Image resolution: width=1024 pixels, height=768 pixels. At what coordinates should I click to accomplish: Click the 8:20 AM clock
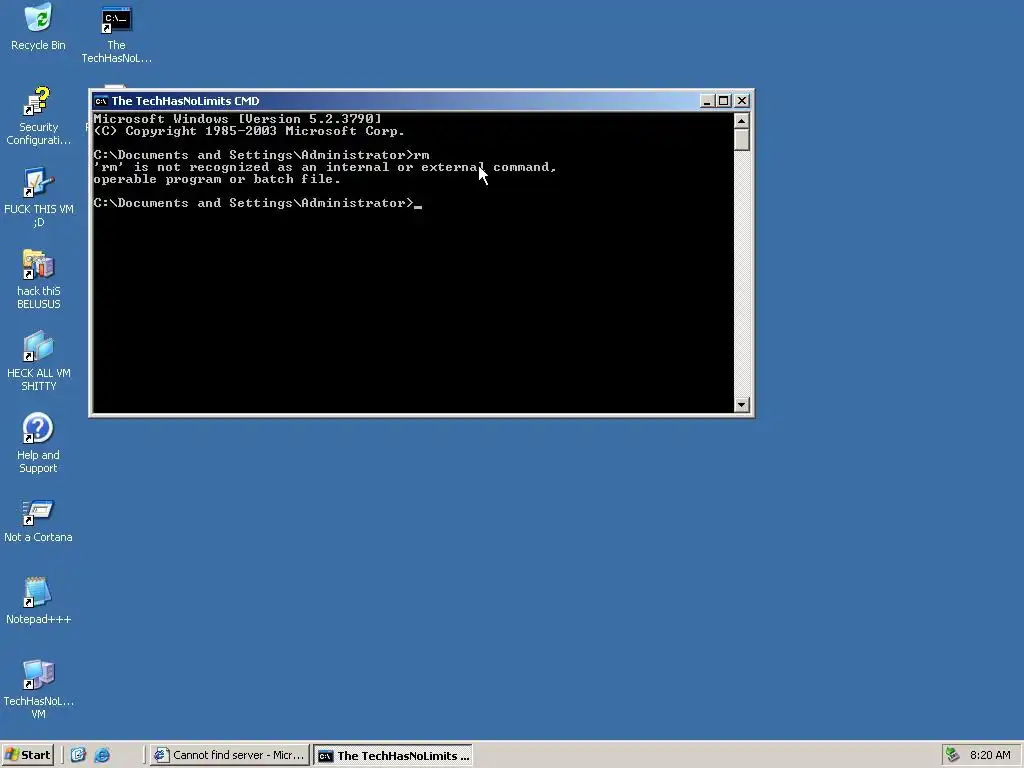990,755
